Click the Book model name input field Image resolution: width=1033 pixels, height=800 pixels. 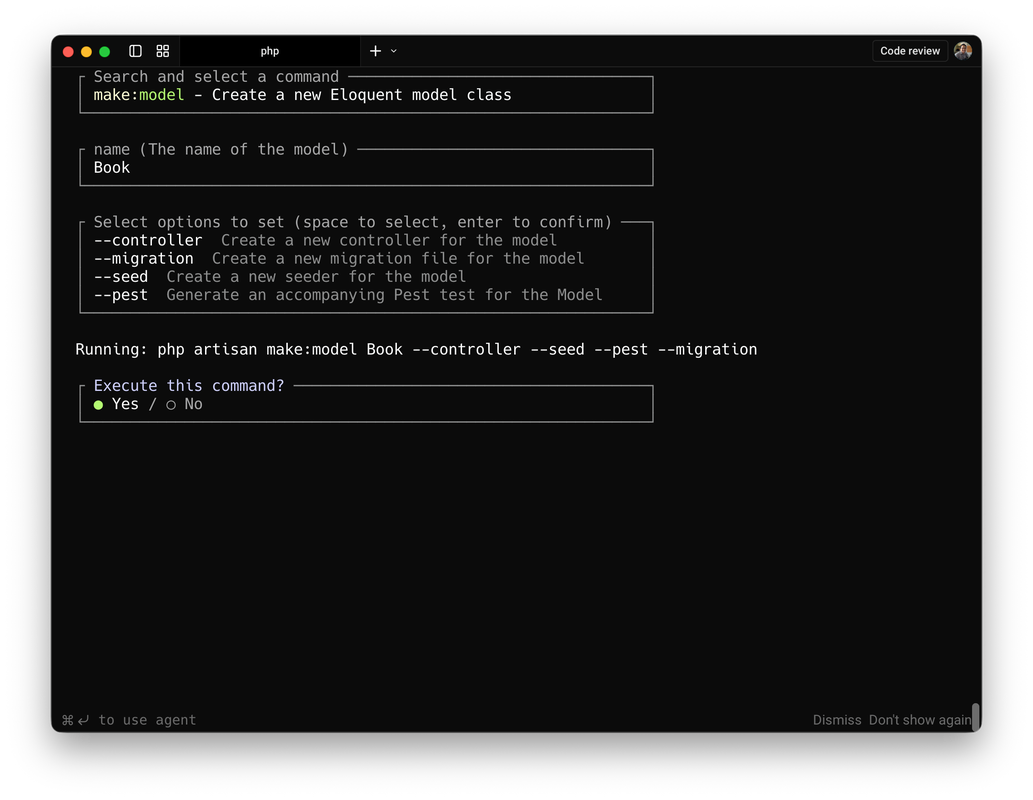[x=366, y=167]
